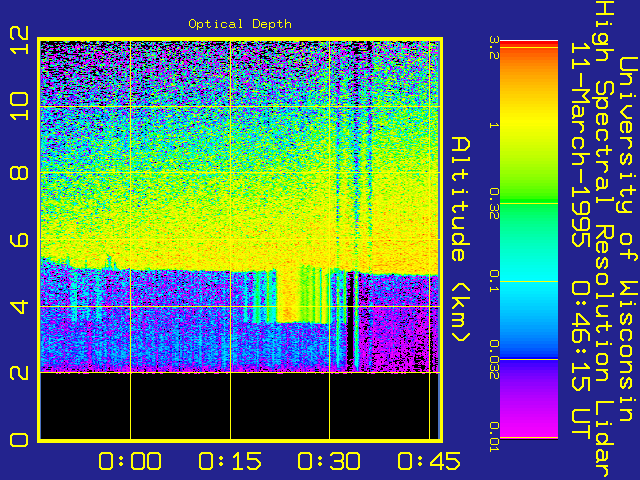
Task: Click the 'Optical Depth' plot title
Action: 240,24
